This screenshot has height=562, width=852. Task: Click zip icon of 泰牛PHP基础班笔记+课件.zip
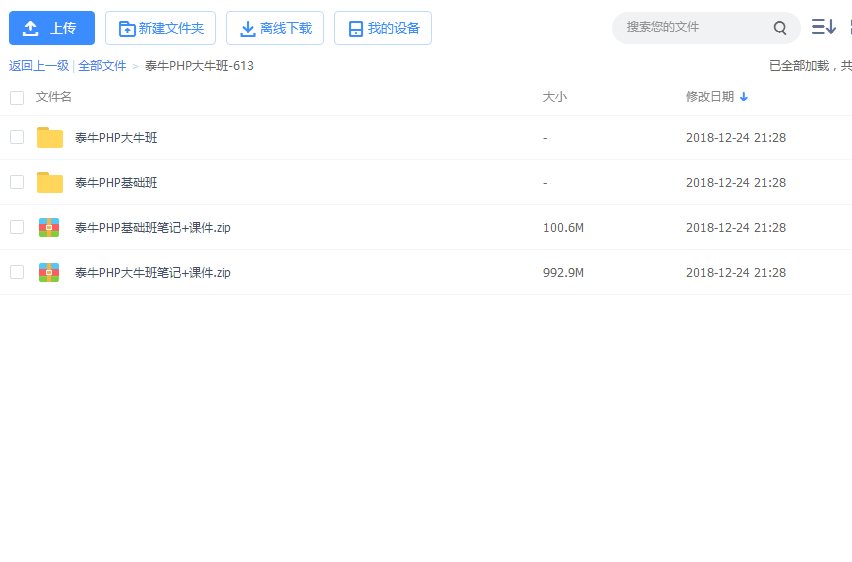click(49, 228)
